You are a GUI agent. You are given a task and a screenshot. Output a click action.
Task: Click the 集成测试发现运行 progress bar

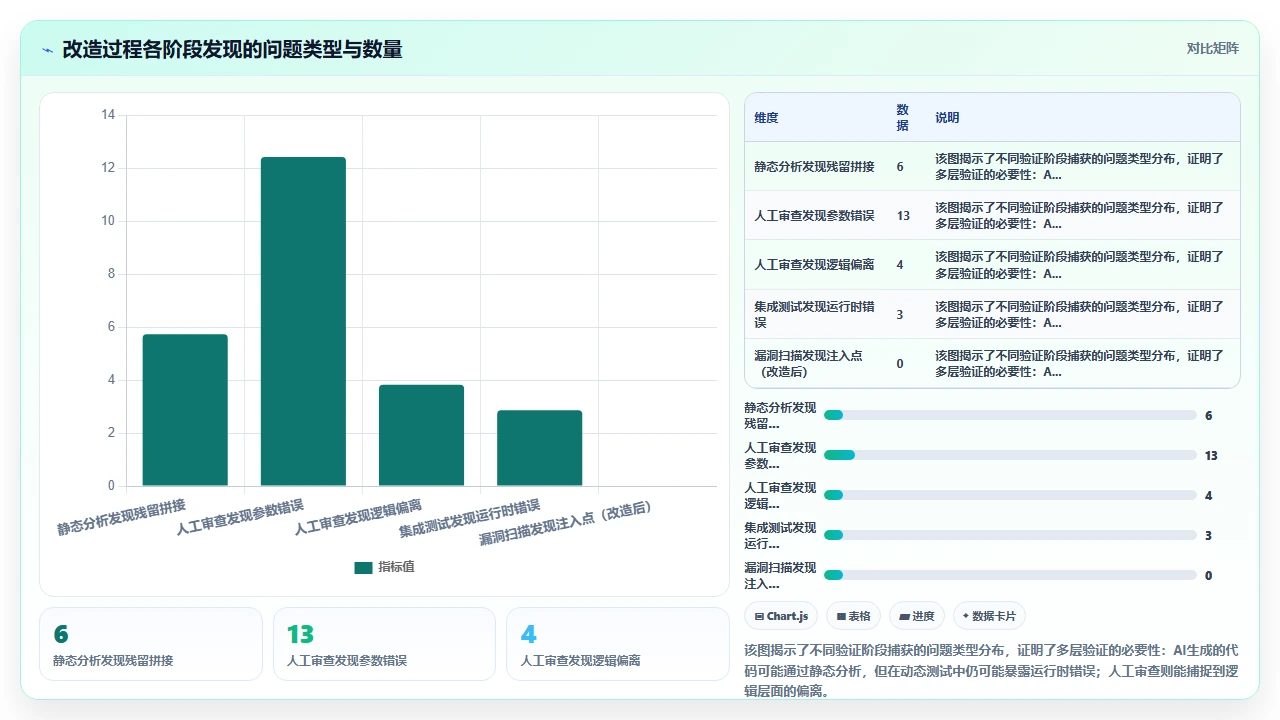1010,535
